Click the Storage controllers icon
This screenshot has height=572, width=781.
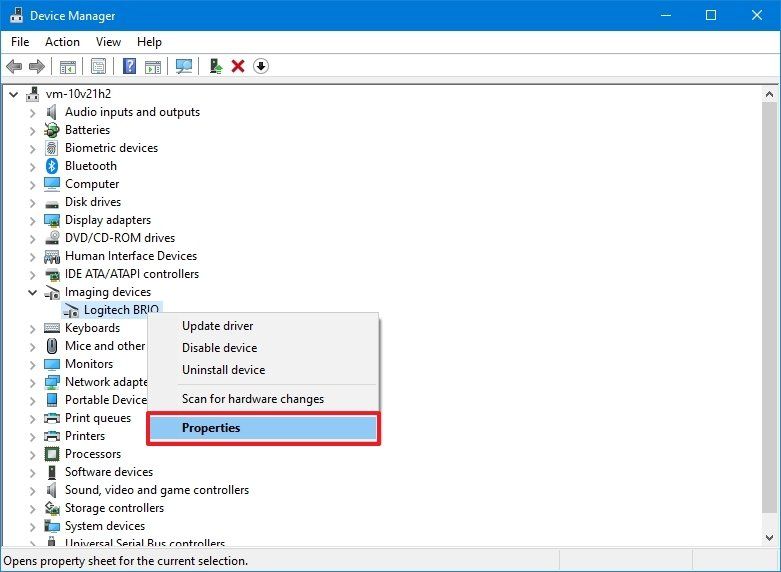[52, 508]
